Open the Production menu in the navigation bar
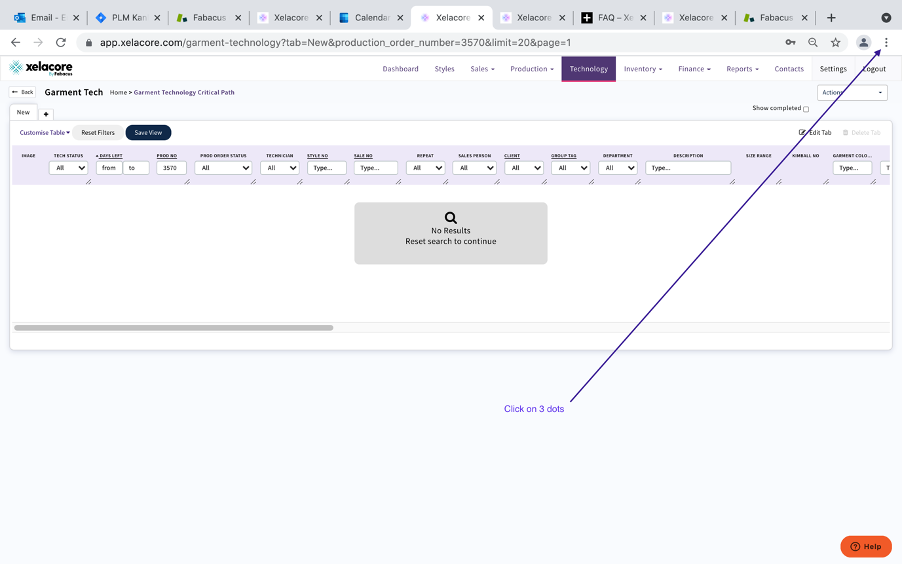The image size is (902, 564). click(529, 69)
